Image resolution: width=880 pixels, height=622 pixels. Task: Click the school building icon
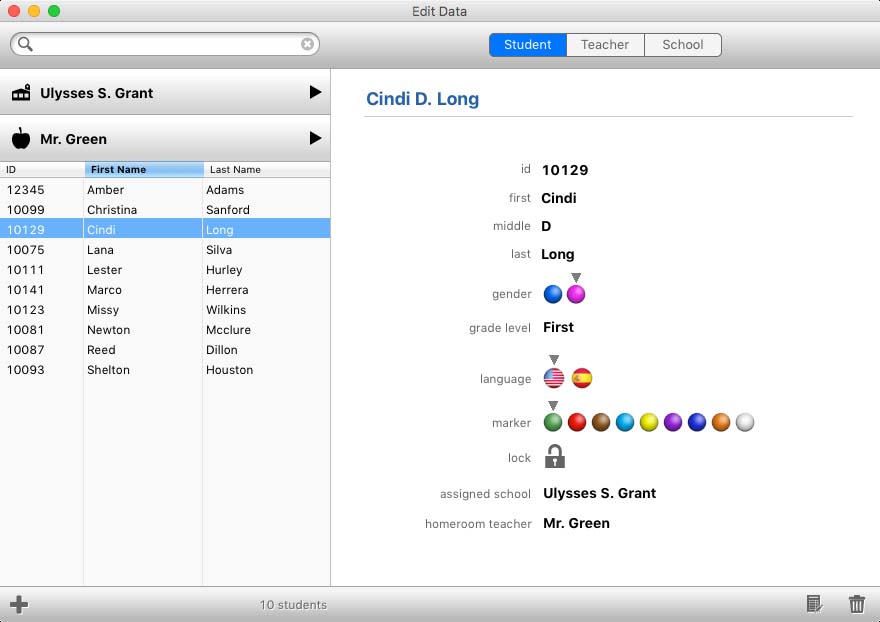click(x=21, y=93)
